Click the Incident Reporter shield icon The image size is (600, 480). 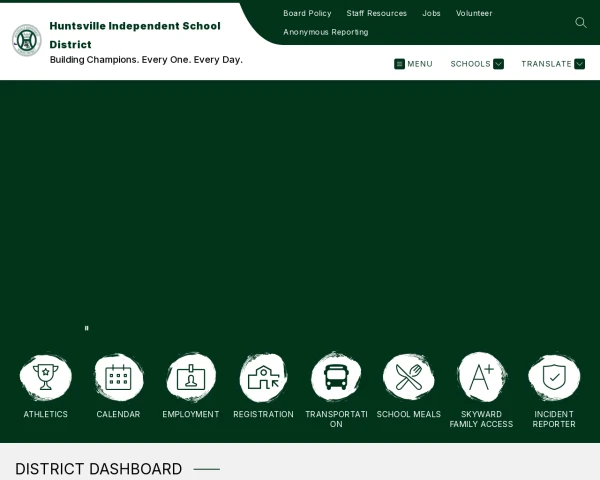[x=554, y=377]
